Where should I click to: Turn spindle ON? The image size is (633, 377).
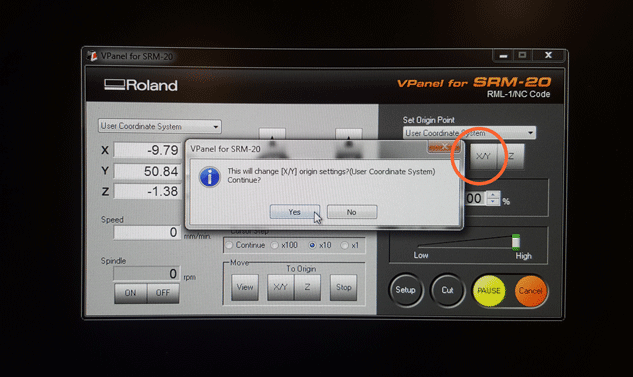(130, 293)
